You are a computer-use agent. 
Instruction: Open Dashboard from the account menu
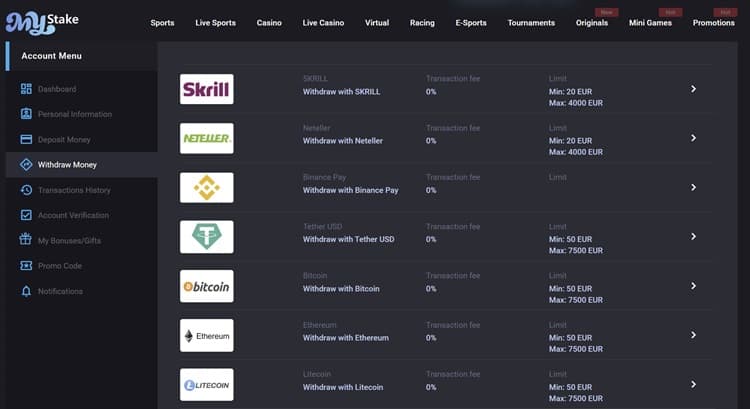pyautogui.click(x=57, y=89)
